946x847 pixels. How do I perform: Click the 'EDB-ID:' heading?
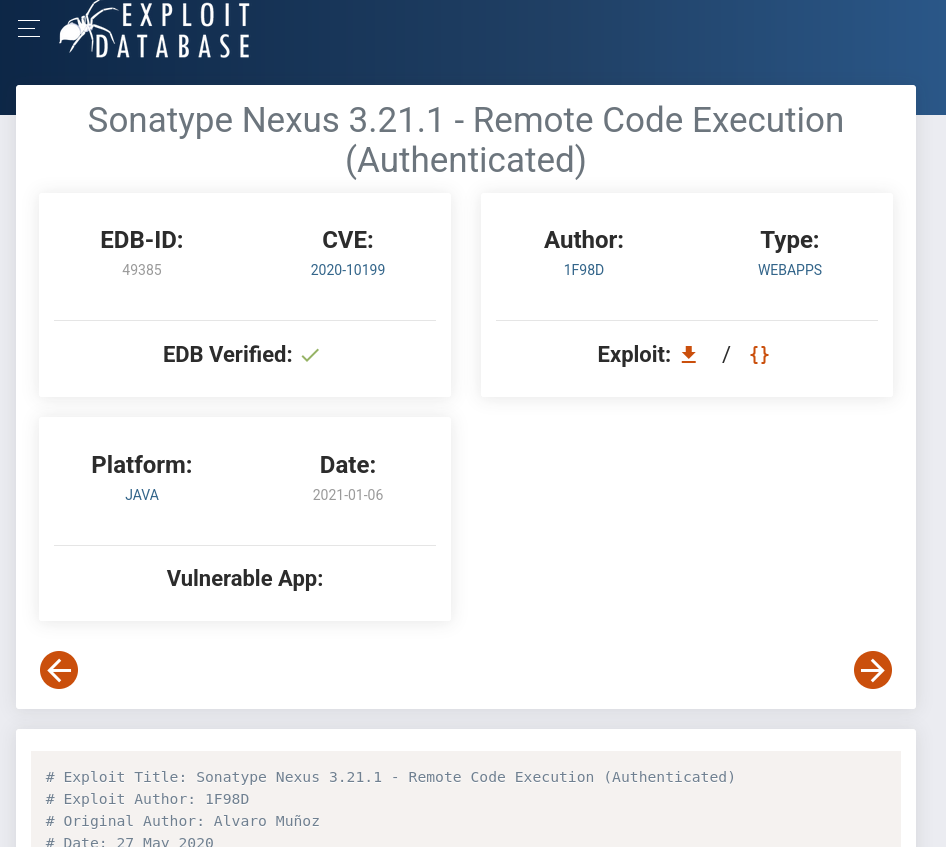[142, 240]
